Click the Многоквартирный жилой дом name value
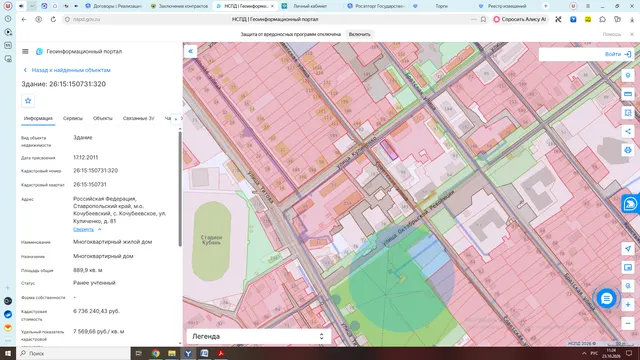This screenshot has height=360, width=640. point(113,242)
